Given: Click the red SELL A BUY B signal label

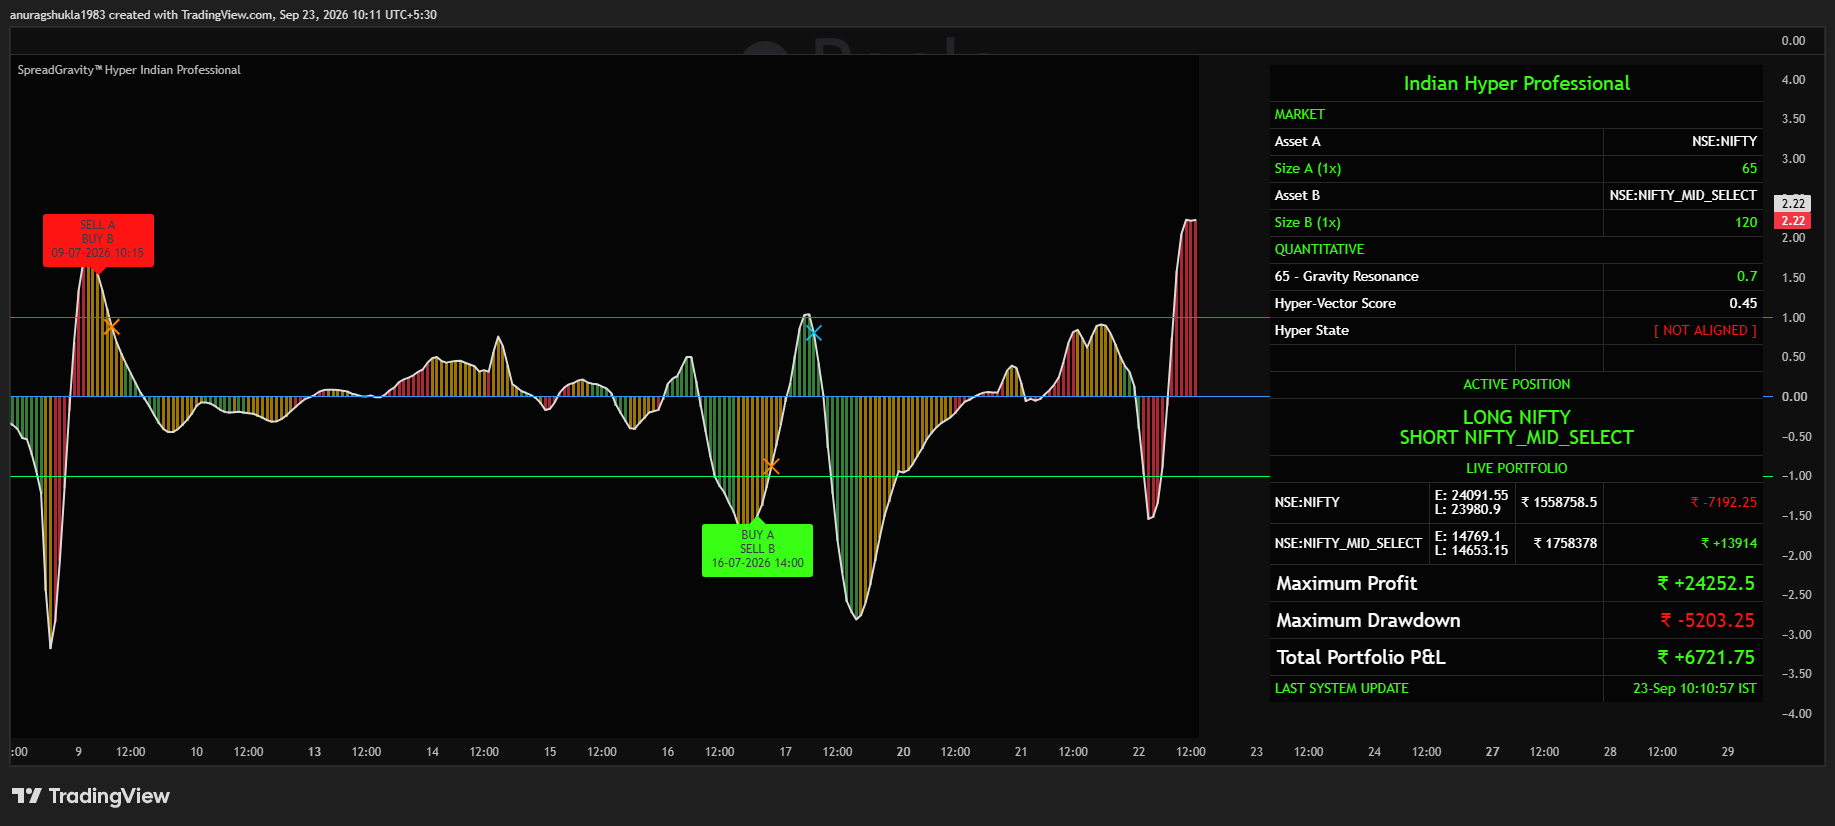Looking at the screenshot, I should [98, 240].
